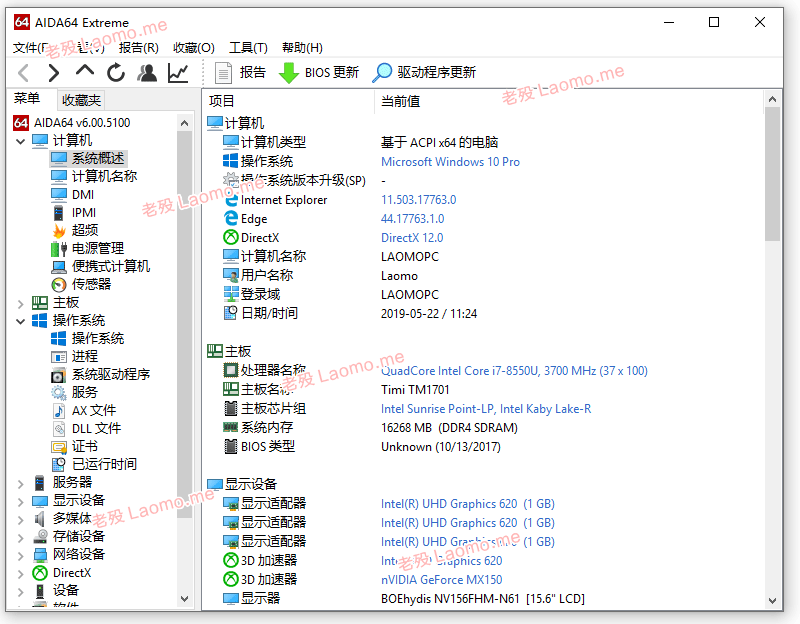Click the Xbox icon beside DirectX list row
This screenshot has height=624, width=800.
pos(231,237)
